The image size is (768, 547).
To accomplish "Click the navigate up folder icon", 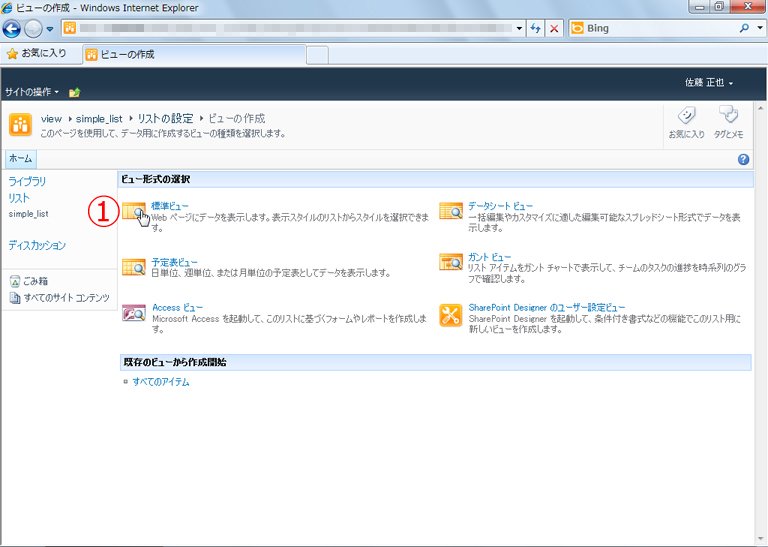I will [74, 92].
